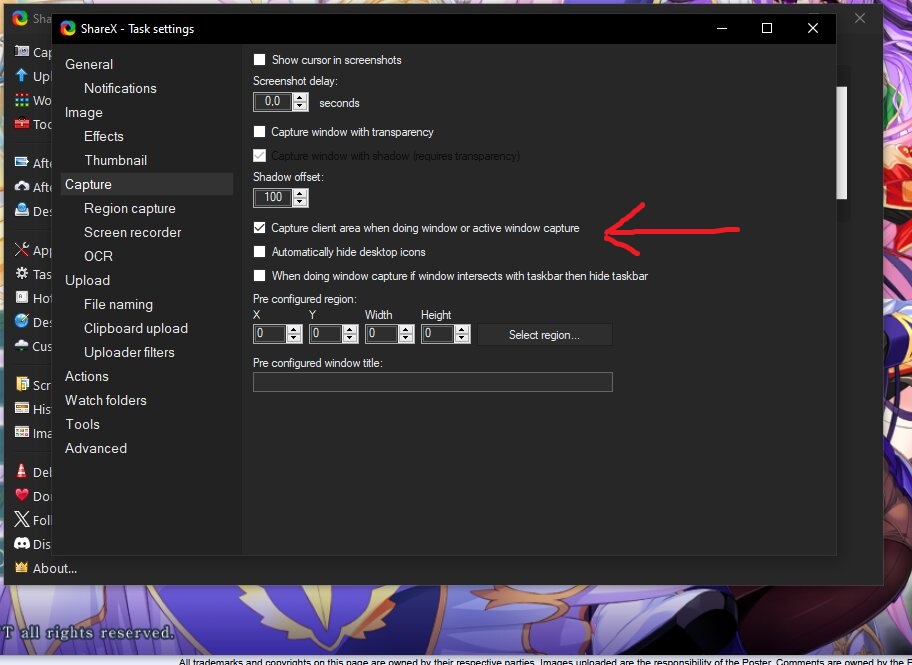Select Upload category in settings tree

click(x=87, y=280)
